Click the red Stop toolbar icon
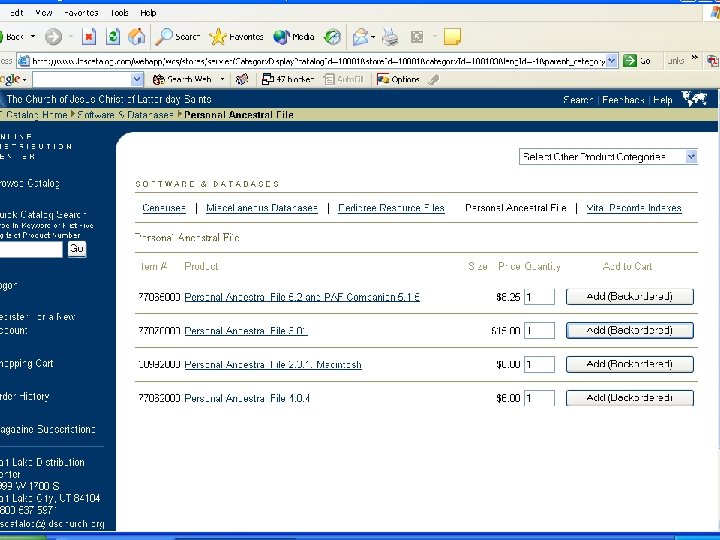Screen dimensions: 720x540 click(x=89, y=37)
